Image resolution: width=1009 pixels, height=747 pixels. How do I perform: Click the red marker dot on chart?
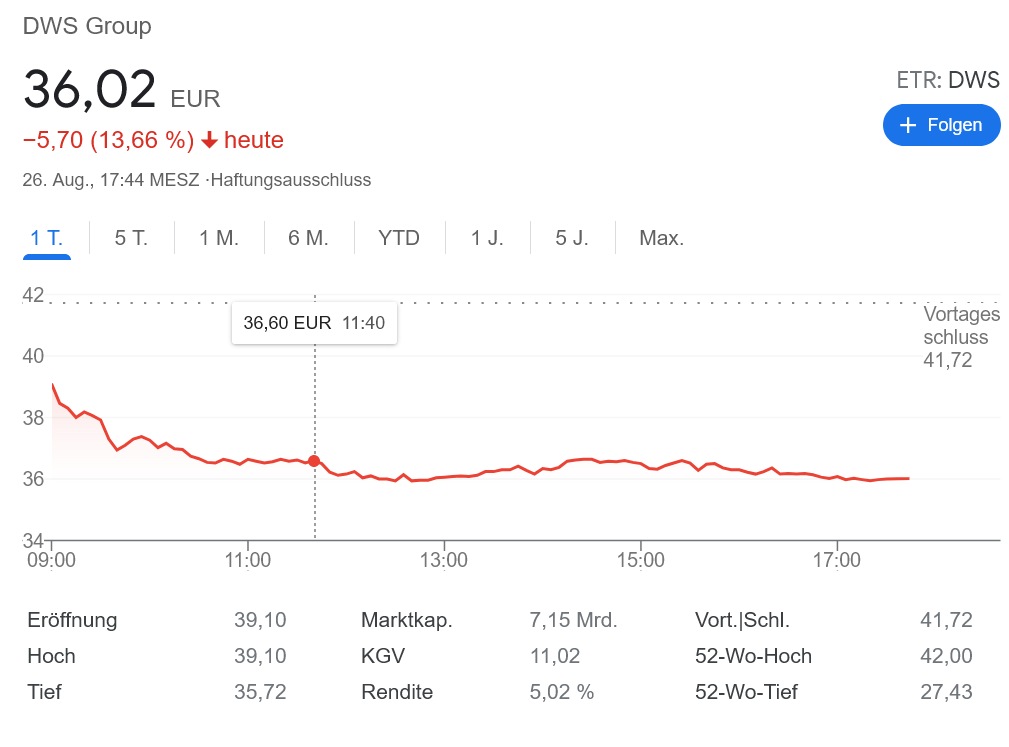315,461
